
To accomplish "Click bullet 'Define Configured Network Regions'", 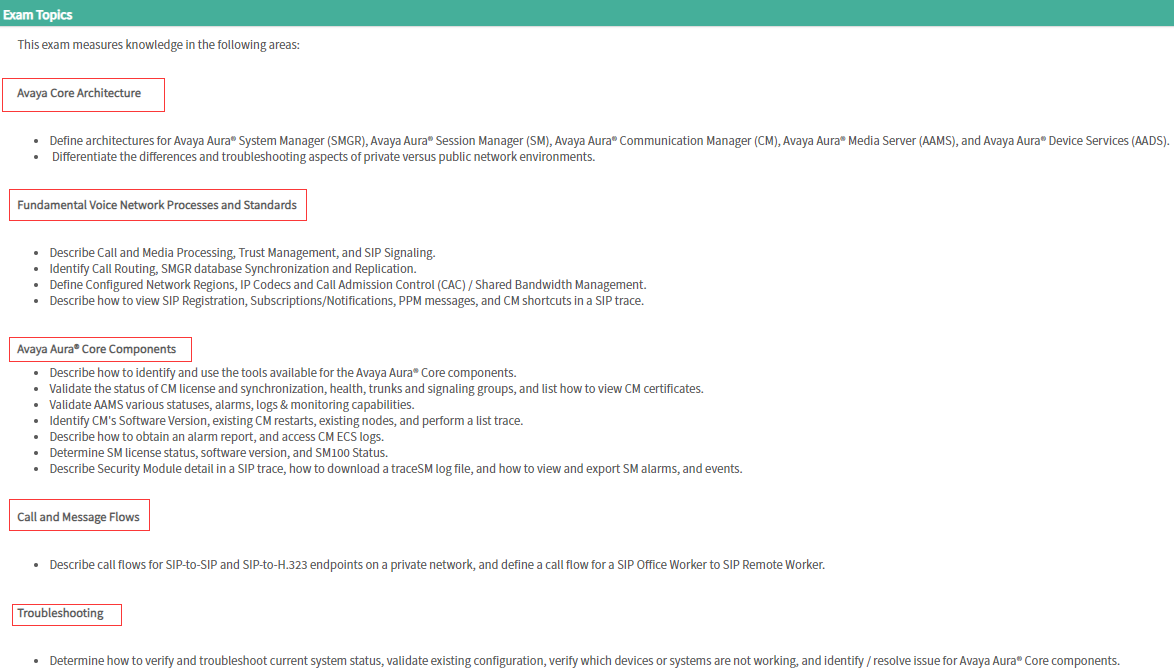I will coord(347,285).
